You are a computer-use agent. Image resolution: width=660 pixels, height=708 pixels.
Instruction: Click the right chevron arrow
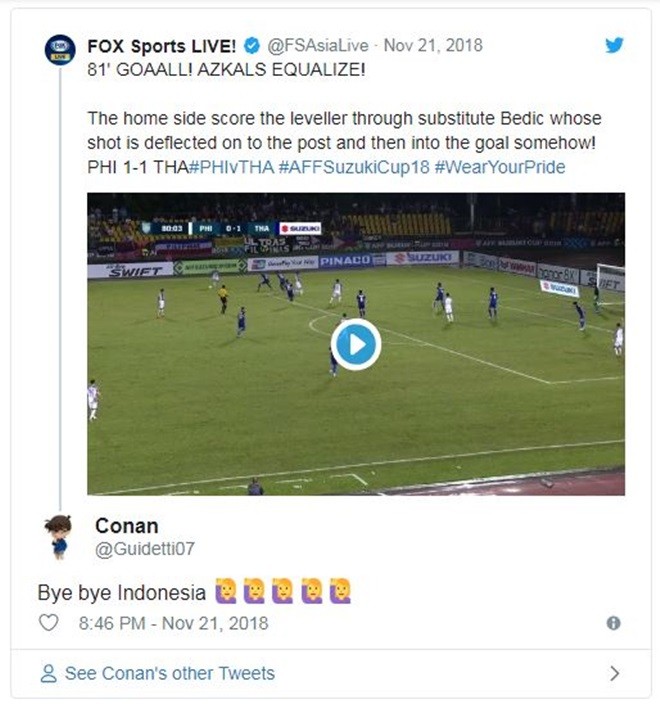[x=614, y=673]
